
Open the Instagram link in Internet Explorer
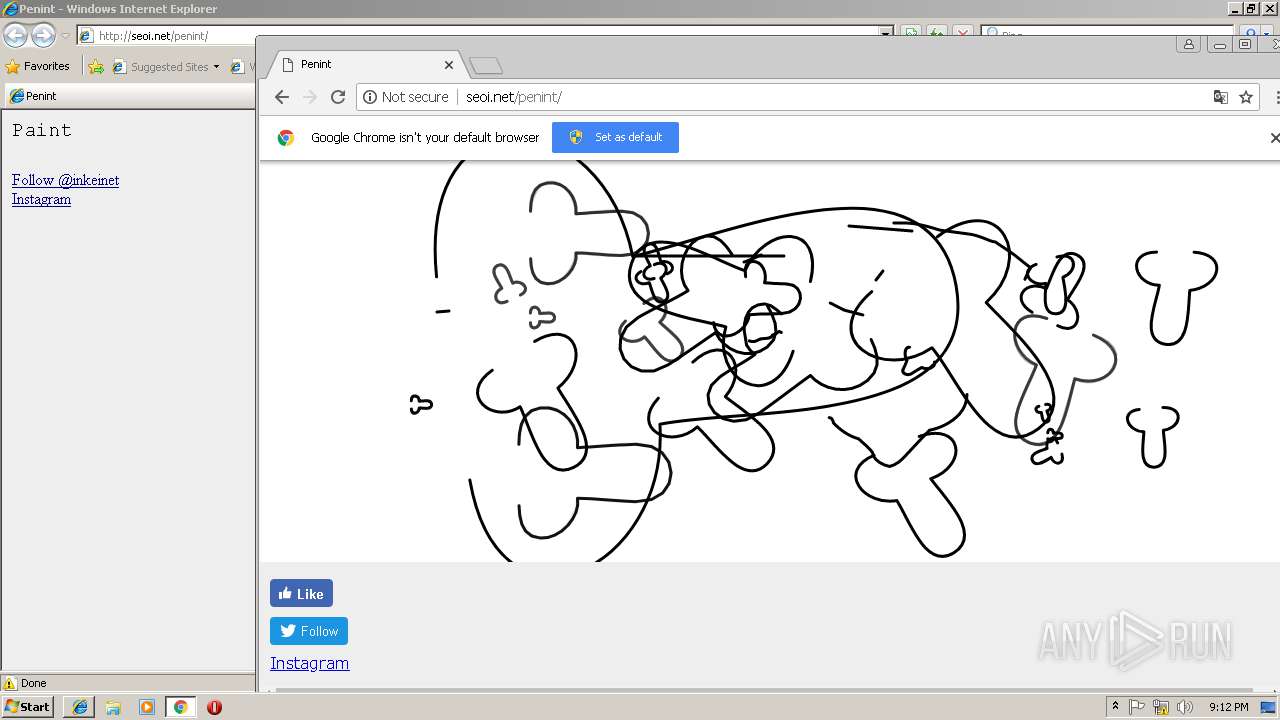[41, 199]
